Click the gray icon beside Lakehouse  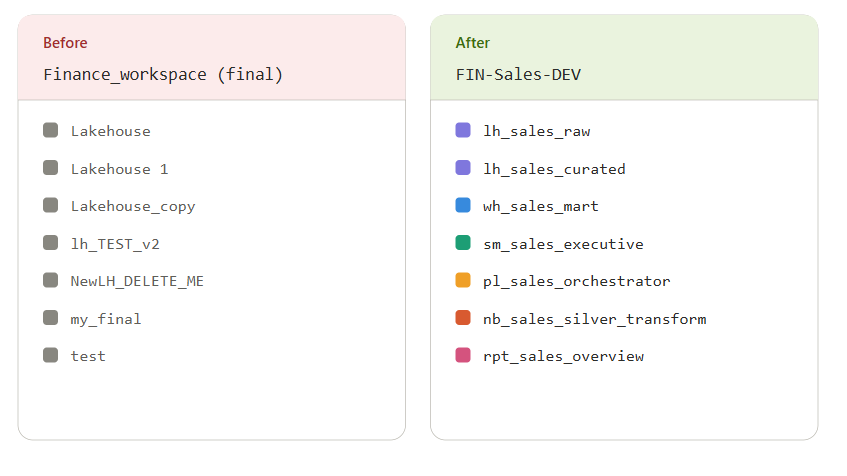coord(50,130)
